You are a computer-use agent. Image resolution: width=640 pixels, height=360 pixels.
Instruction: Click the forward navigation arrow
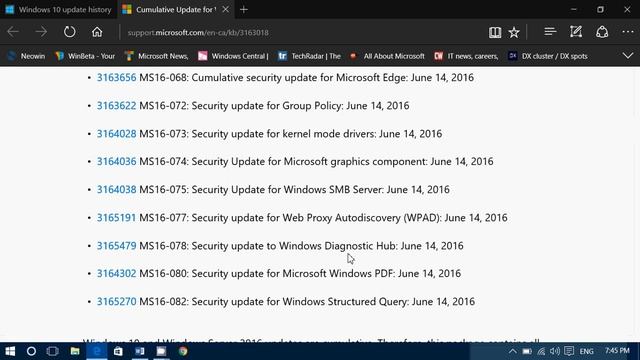click(x=41, y=32)
